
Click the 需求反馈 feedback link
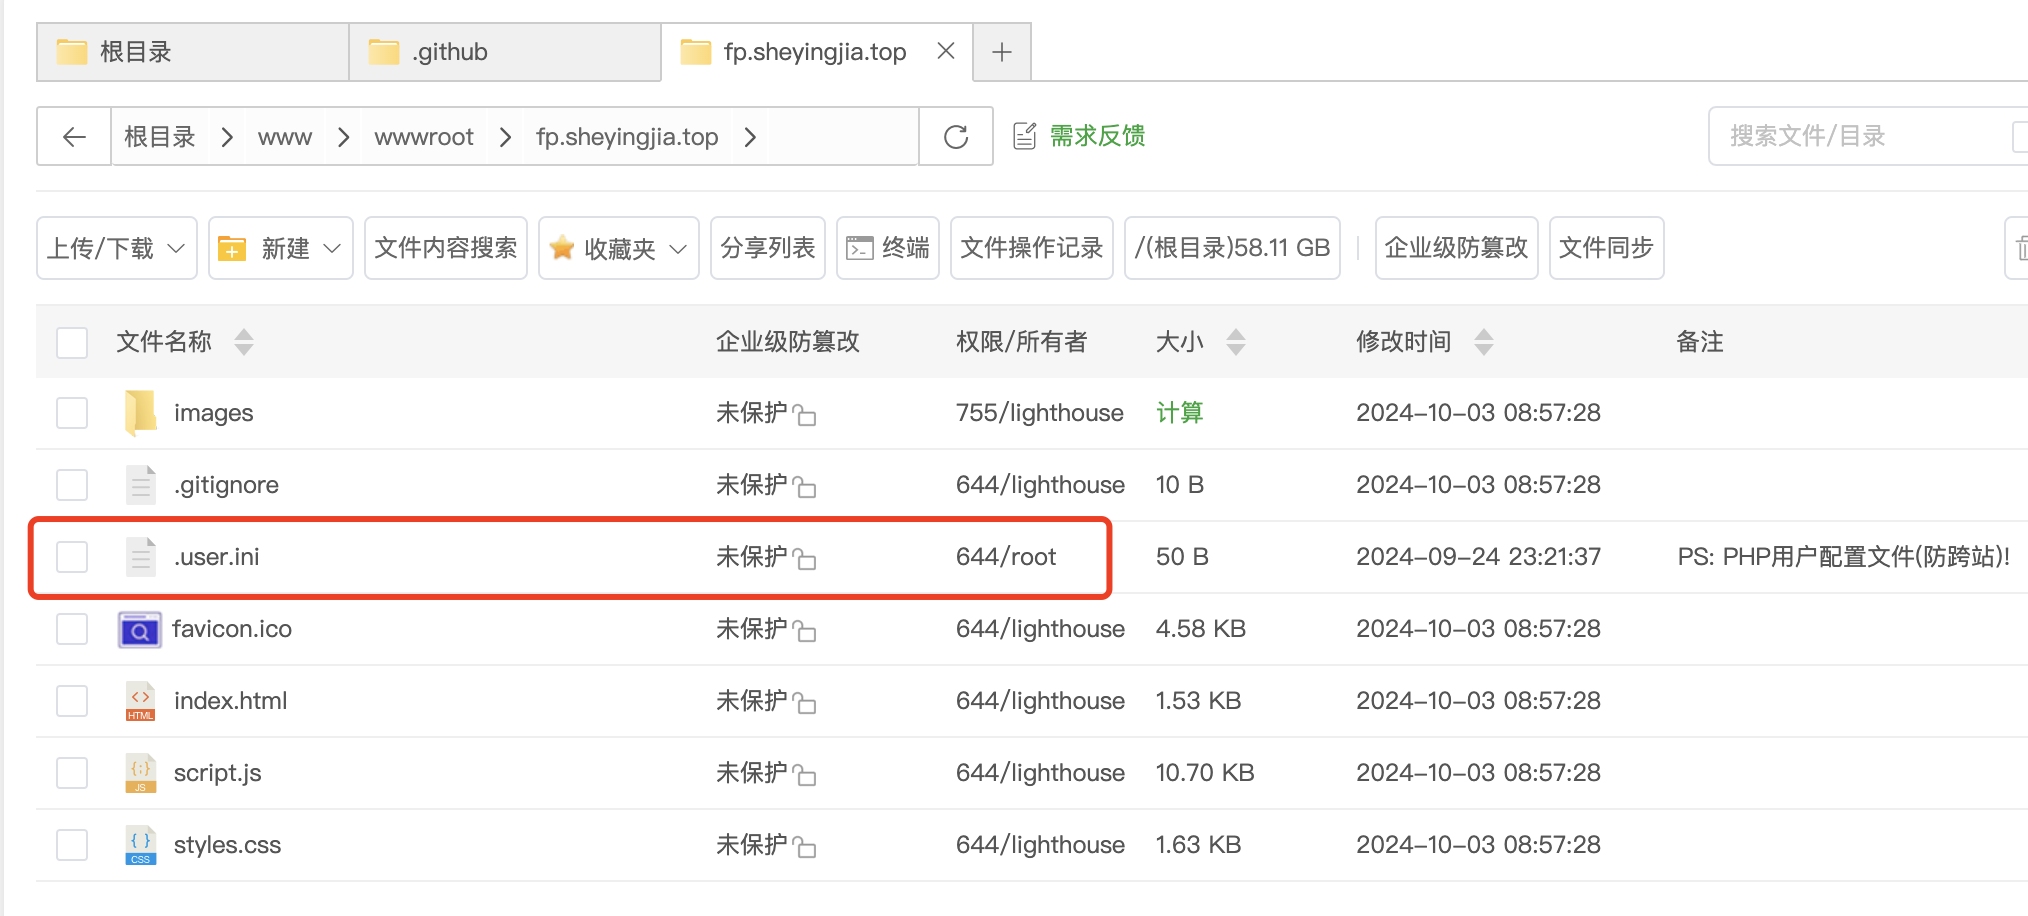pyautogui.click(x=1096, y=136)
